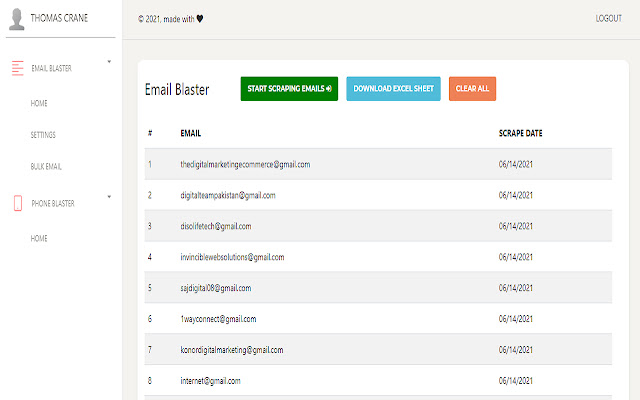Viewport: 640px width, 400px height.
Task: Sort by the Email column header
Action: [x=190, y=133]
